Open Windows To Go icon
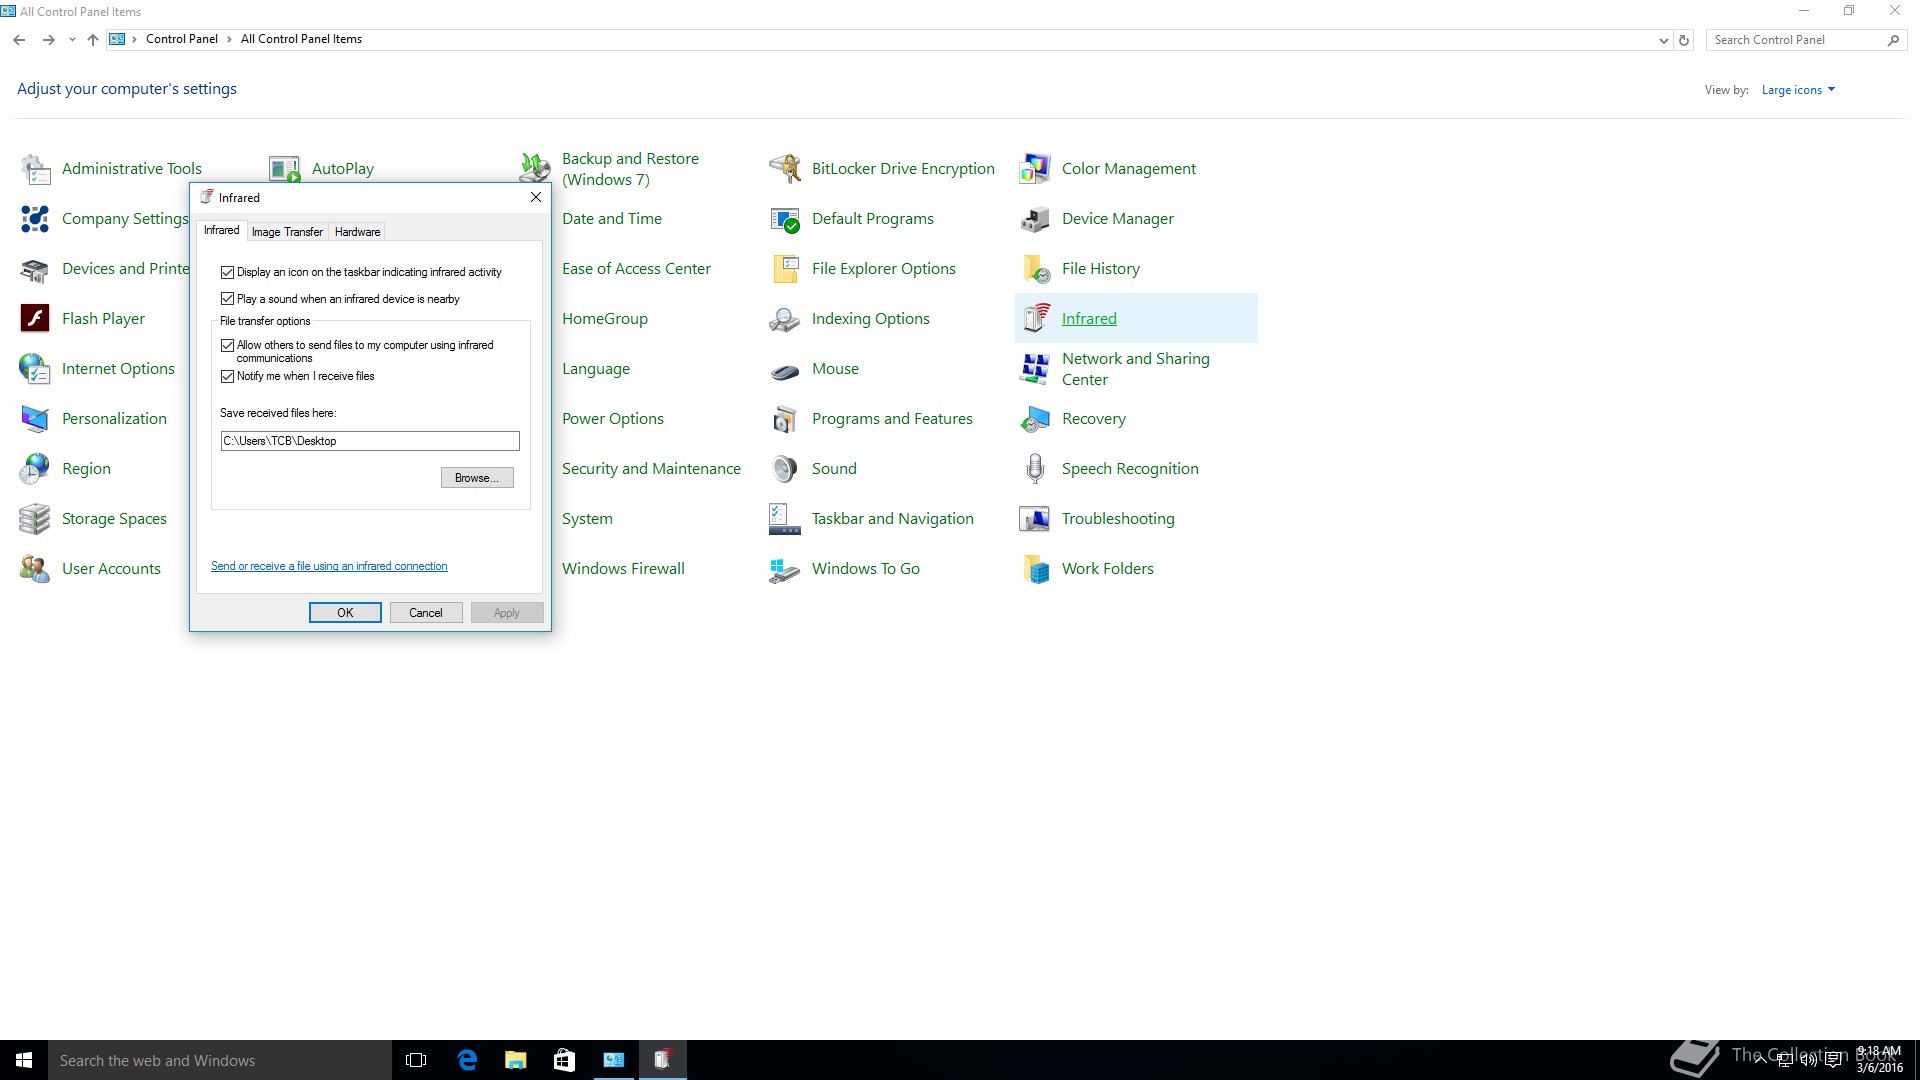The height and width of the screenshot is (1080, 1920). point(786,569)
